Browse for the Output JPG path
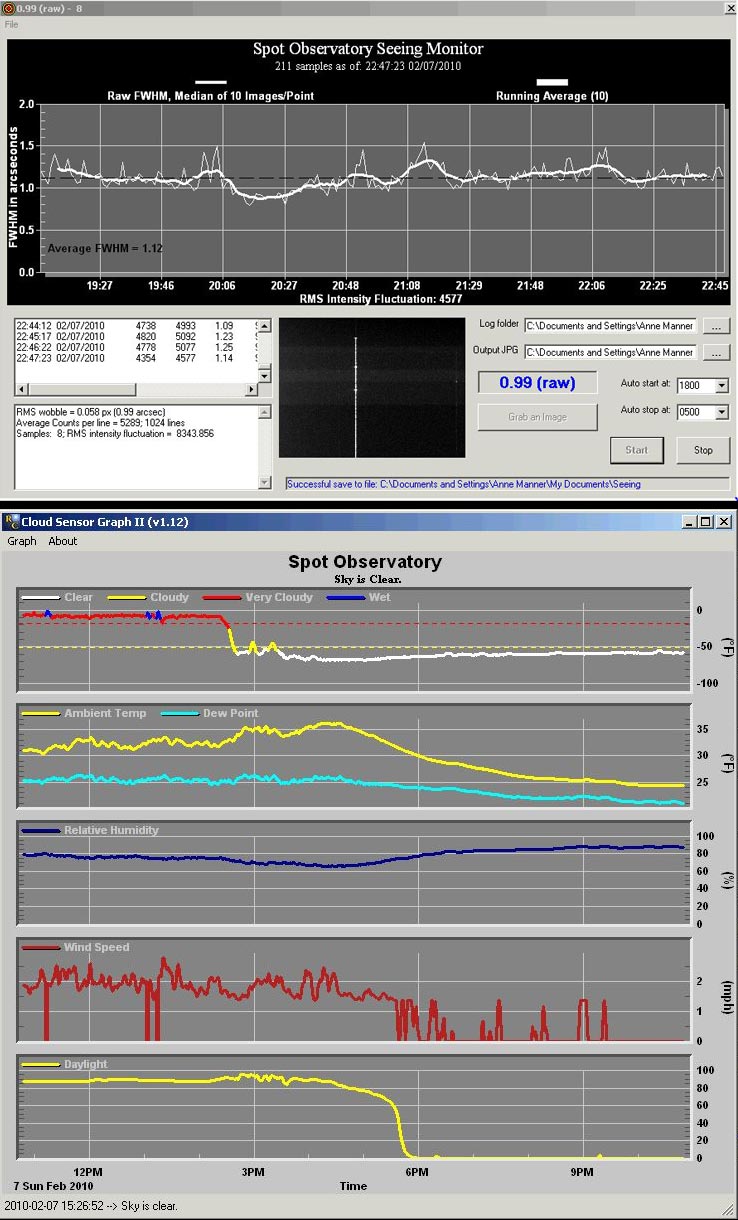The height and width of the screenshot is (1220, 738). coord(716,352)
